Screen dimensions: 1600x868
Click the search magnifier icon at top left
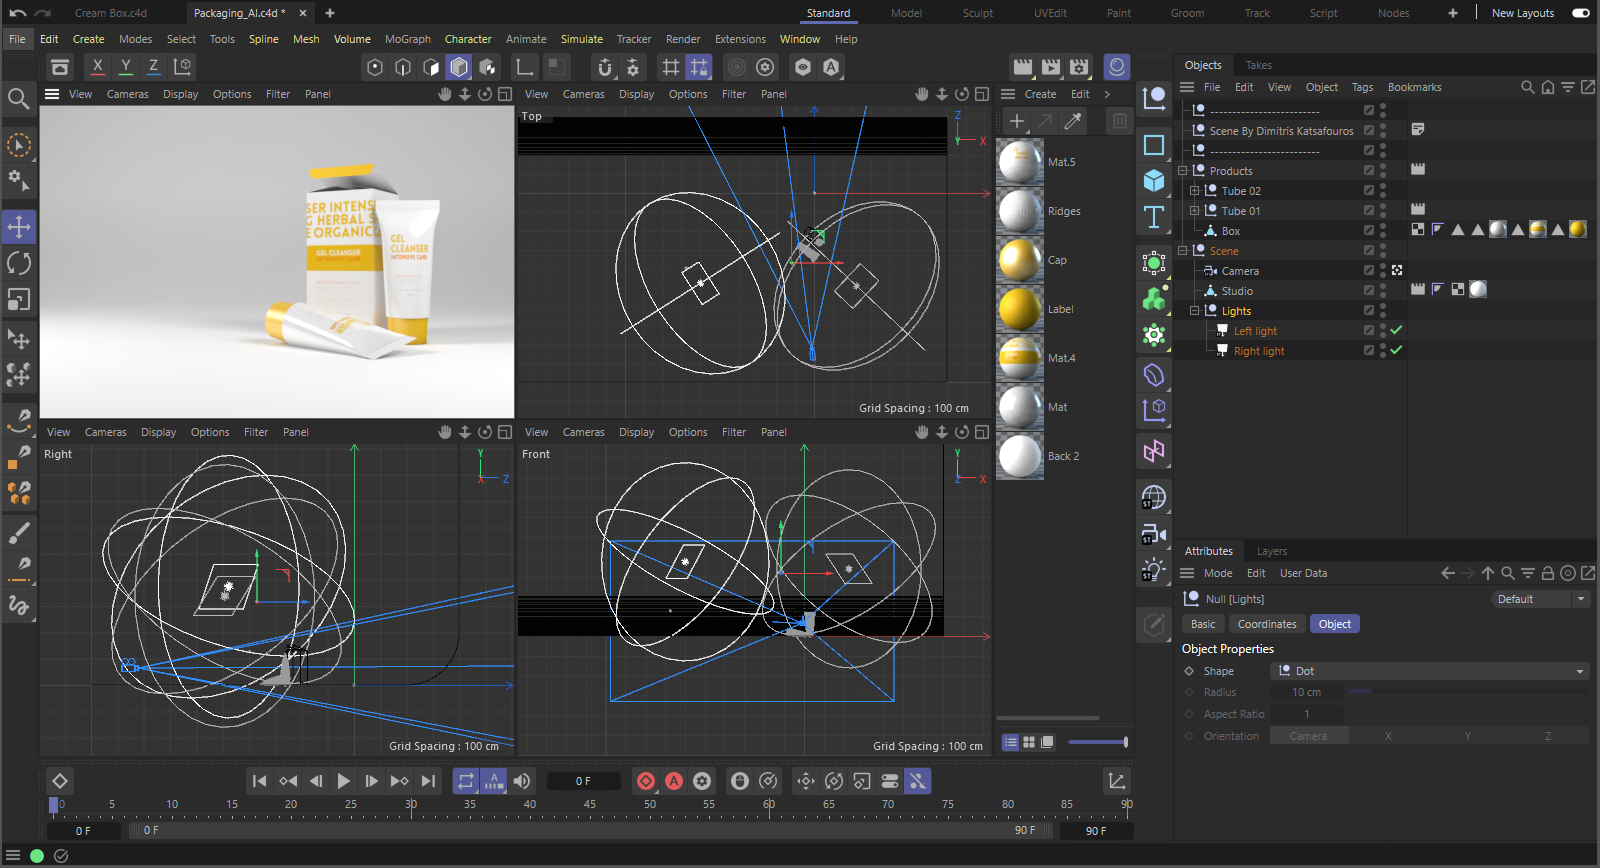point(18,98)
